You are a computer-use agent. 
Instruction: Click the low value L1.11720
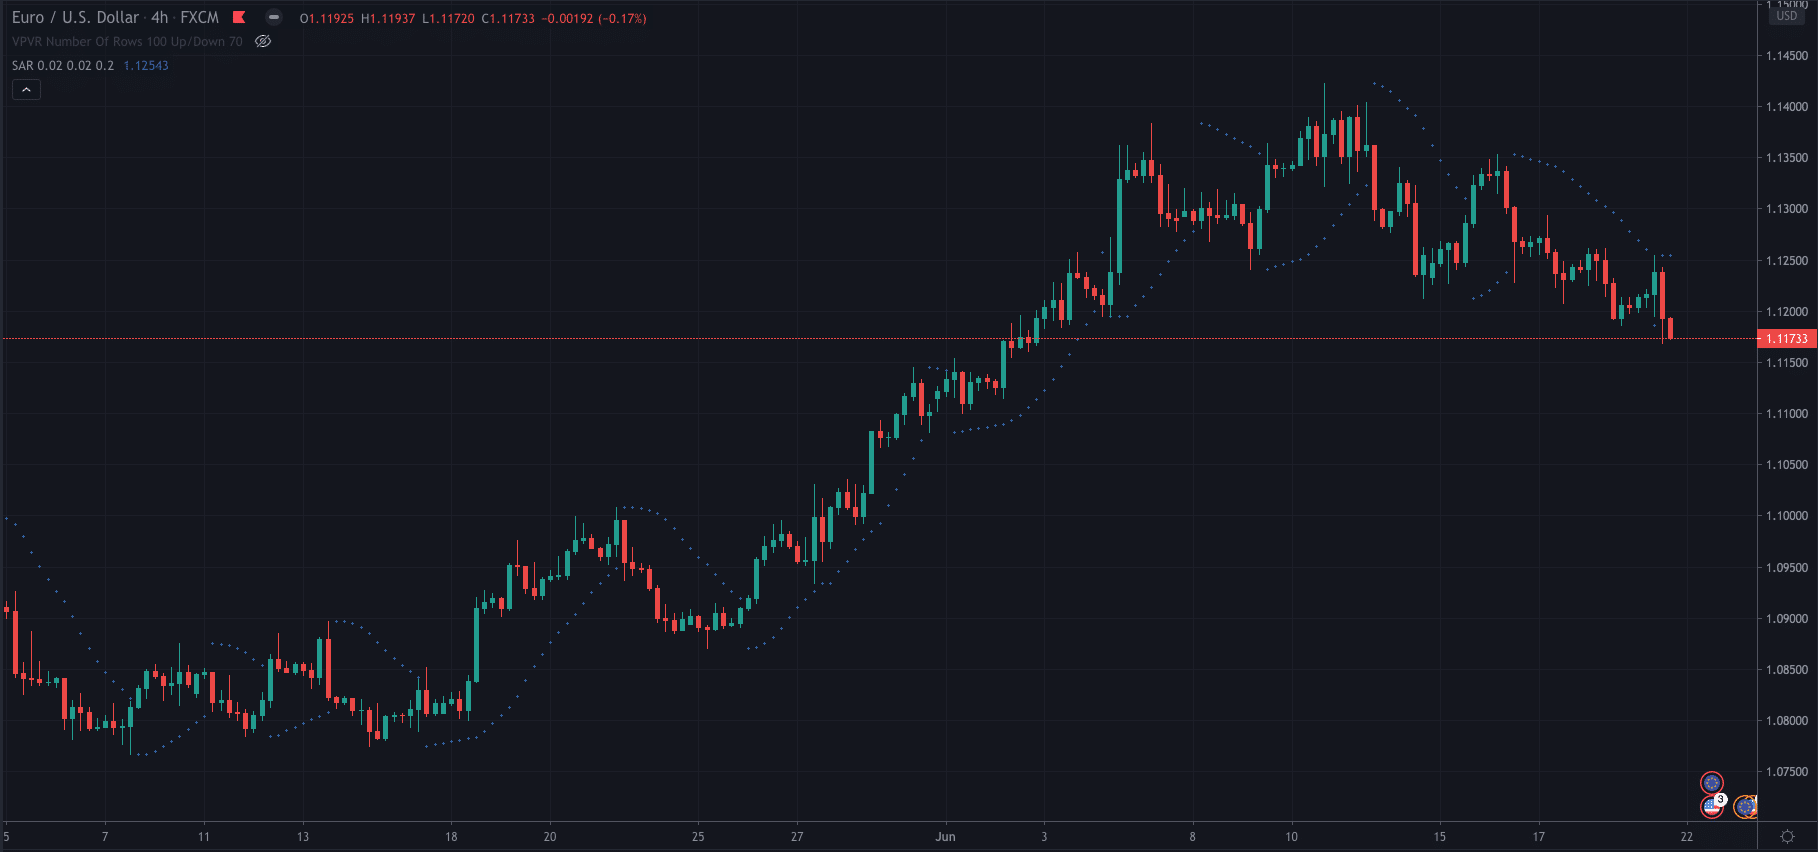pyautogui.click(x=448, y=18)
